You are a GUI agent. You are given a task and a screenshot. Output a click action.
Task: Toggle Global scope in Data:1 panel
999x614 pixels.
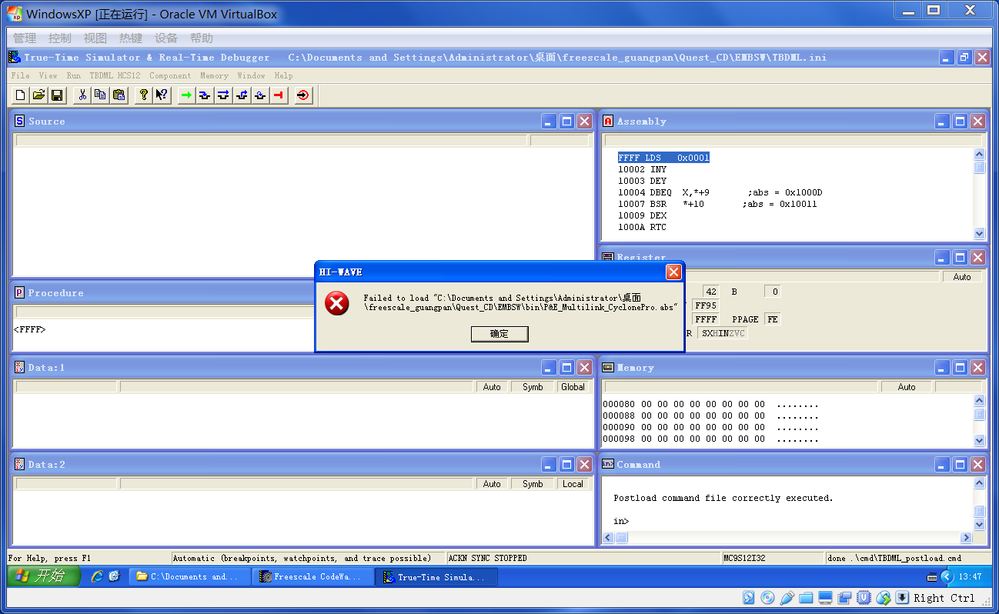click(573, 387)
